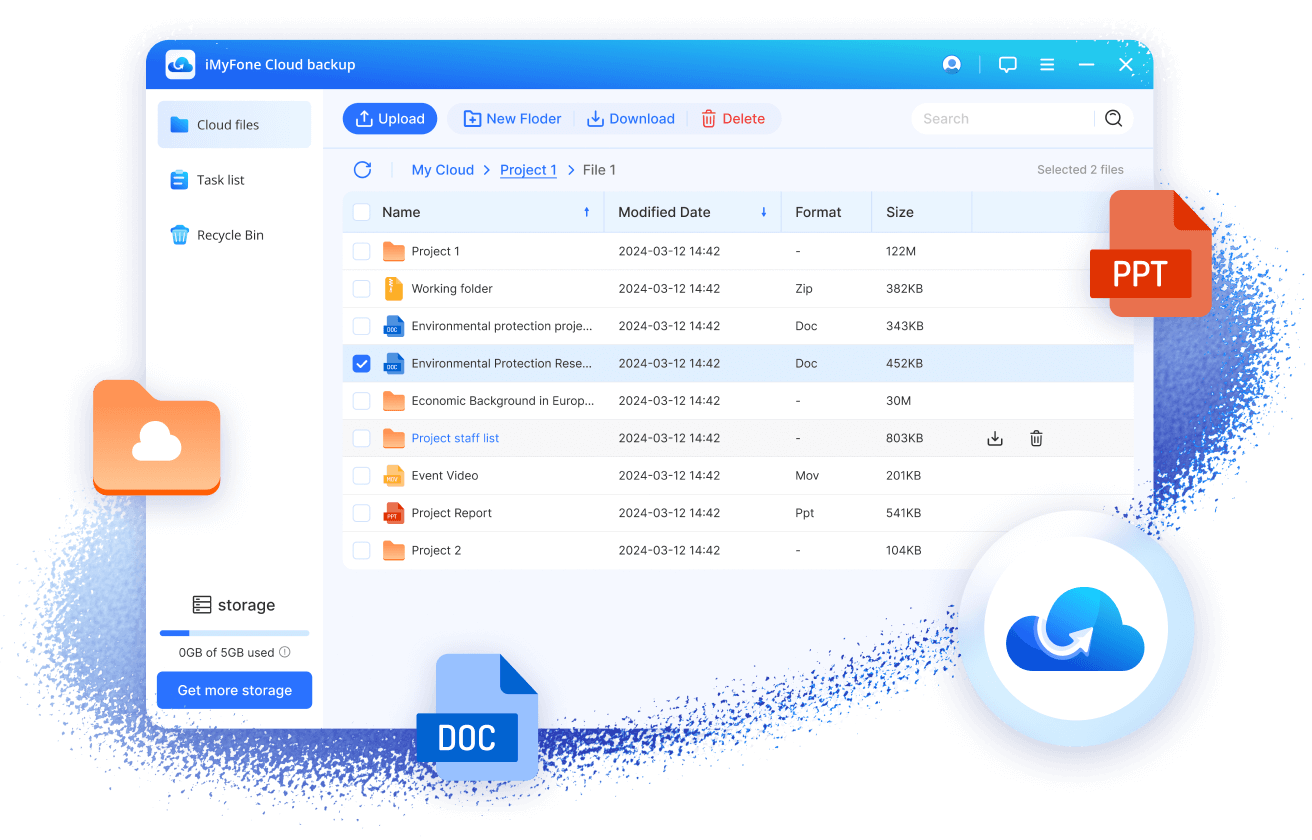Click the Event Video file name
1312x840 pixels.
tap(445, 476)
